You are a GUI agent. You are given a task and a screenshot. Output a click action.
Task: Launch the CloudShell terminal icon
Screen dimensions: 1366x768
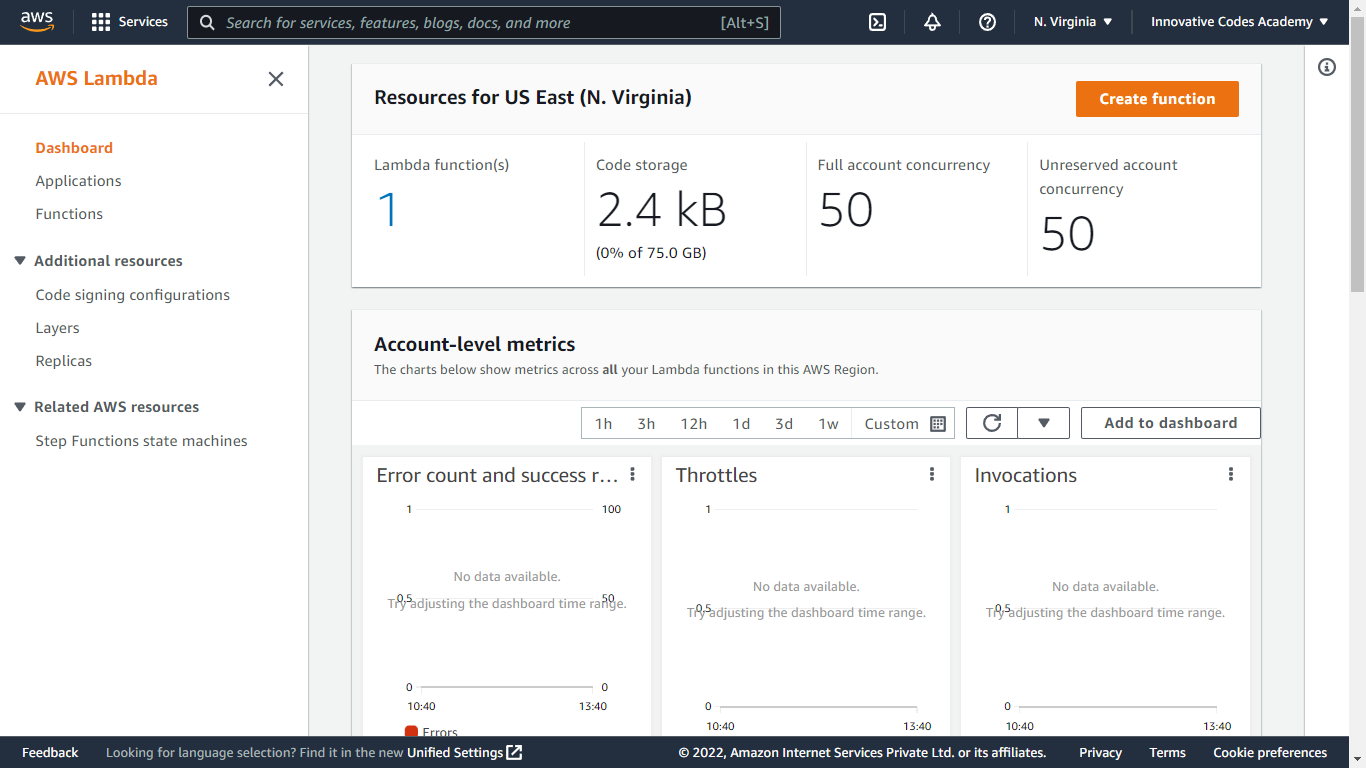[877, 22]
